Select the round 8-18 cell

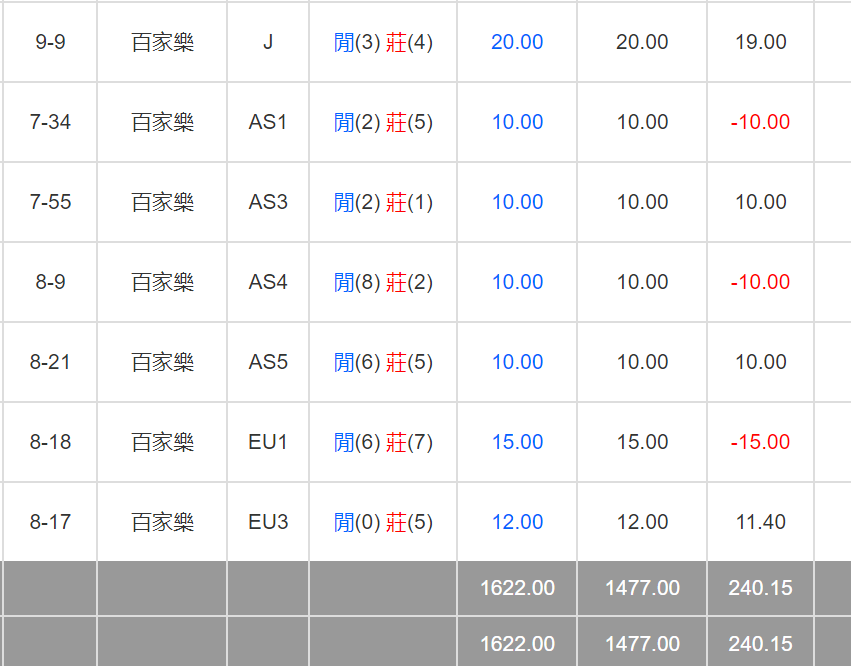click(50, 442)
